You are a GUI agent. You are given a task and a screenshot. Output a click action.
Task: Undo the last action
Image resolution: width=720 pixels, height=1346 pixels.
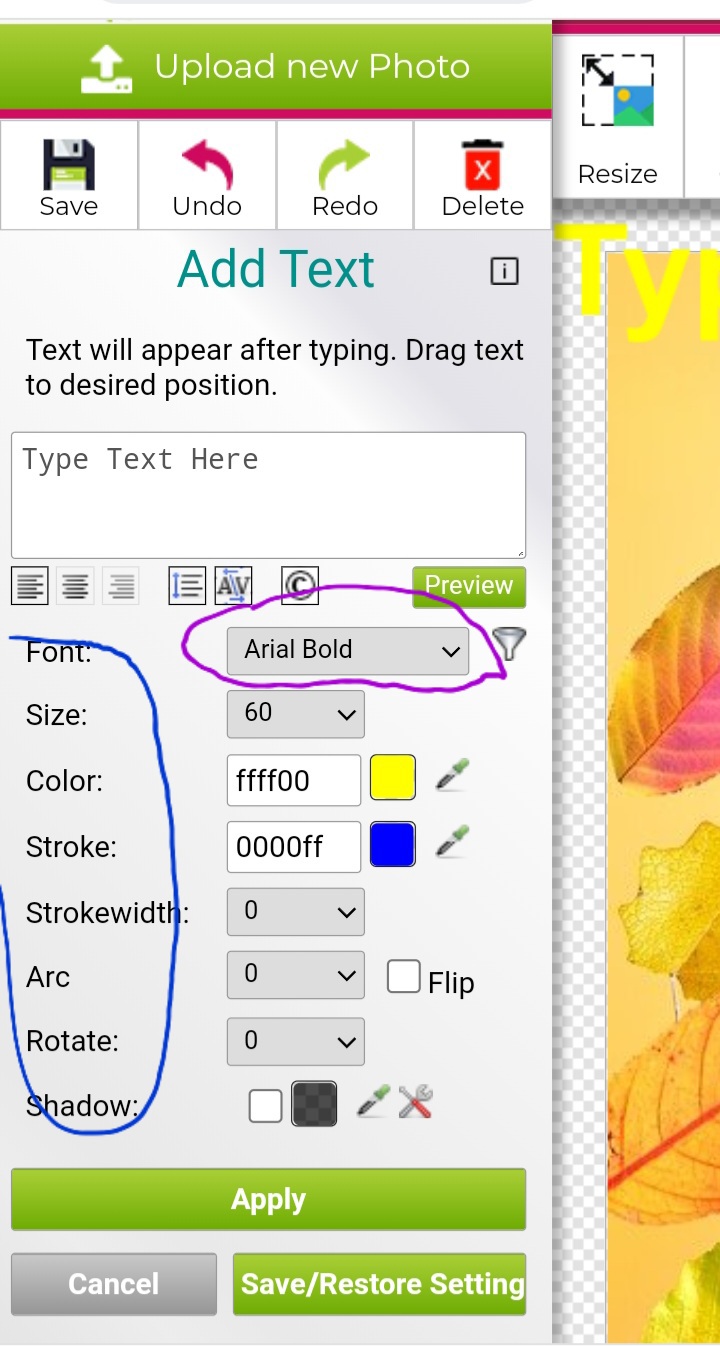pyautogui.click(x=207, y=166)
